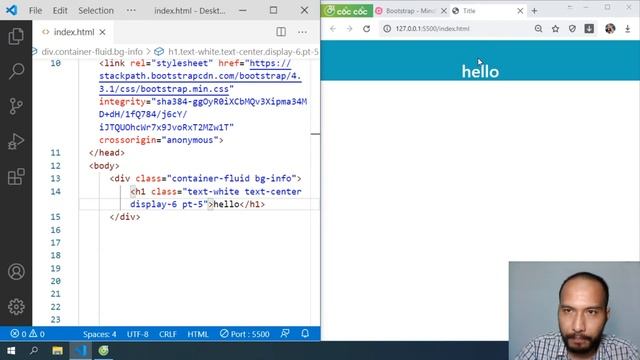Viewport: 640px width, 360px height.
Task: Click the hello heading on the webpage
Action: click(x=480, y=71)
